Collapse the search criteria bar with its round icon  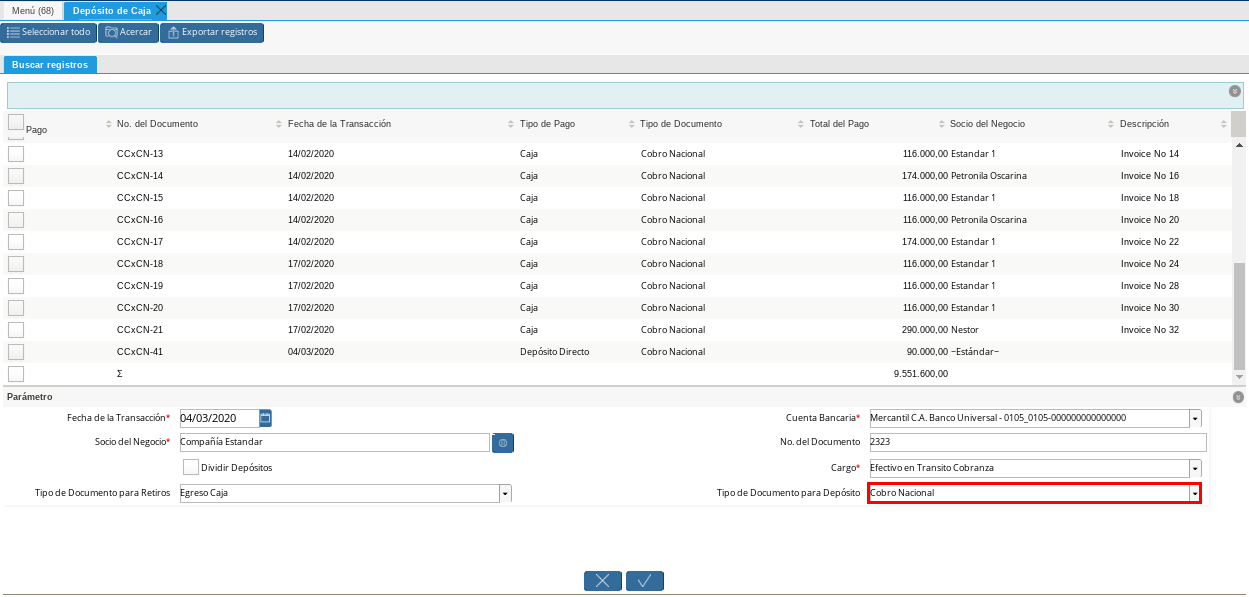1235,91
